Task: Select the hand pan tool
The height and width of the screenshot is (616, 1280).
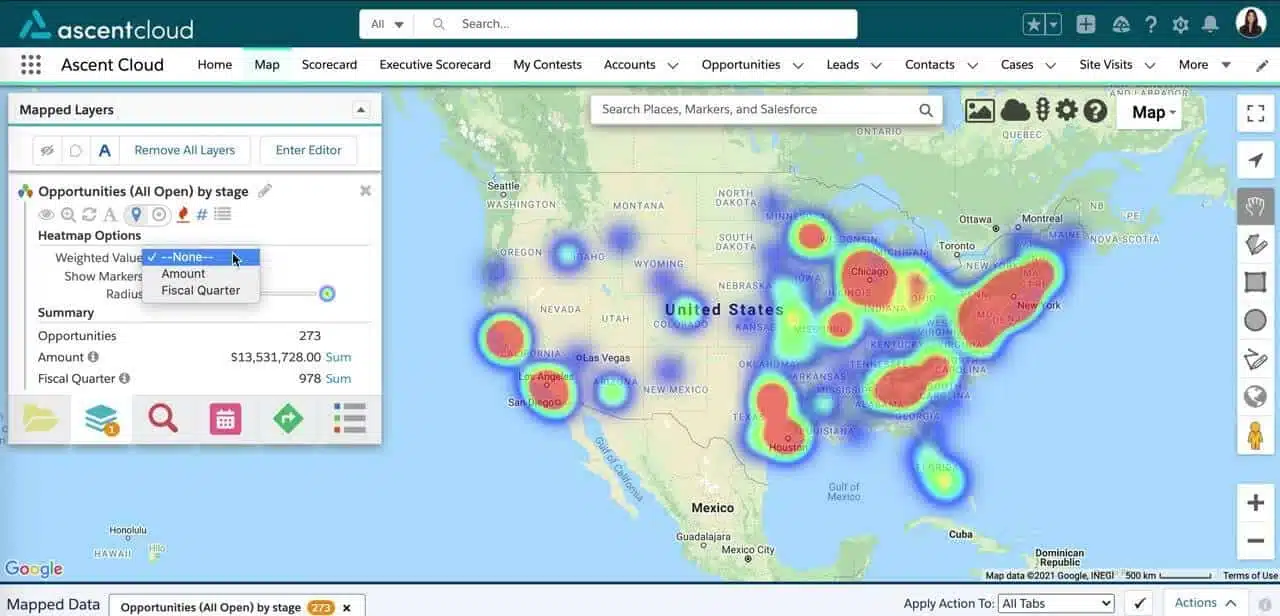Action: pyautogui.click(x=1255, y=207)
